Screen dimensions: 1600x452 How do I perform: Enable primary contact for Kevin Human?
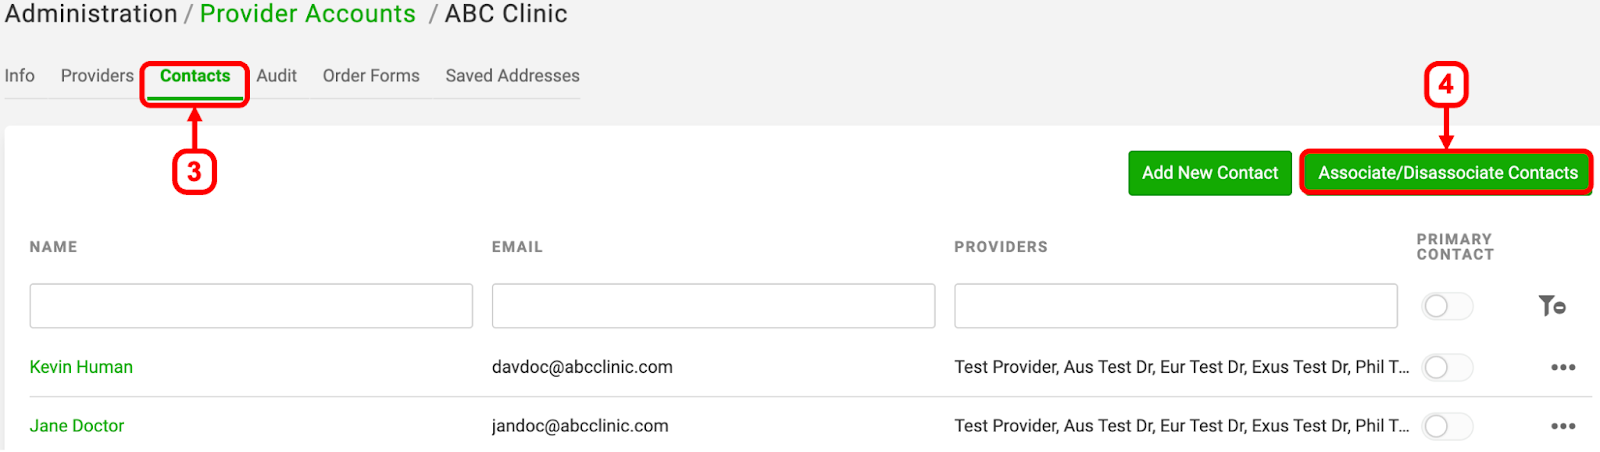(1447, 367)
